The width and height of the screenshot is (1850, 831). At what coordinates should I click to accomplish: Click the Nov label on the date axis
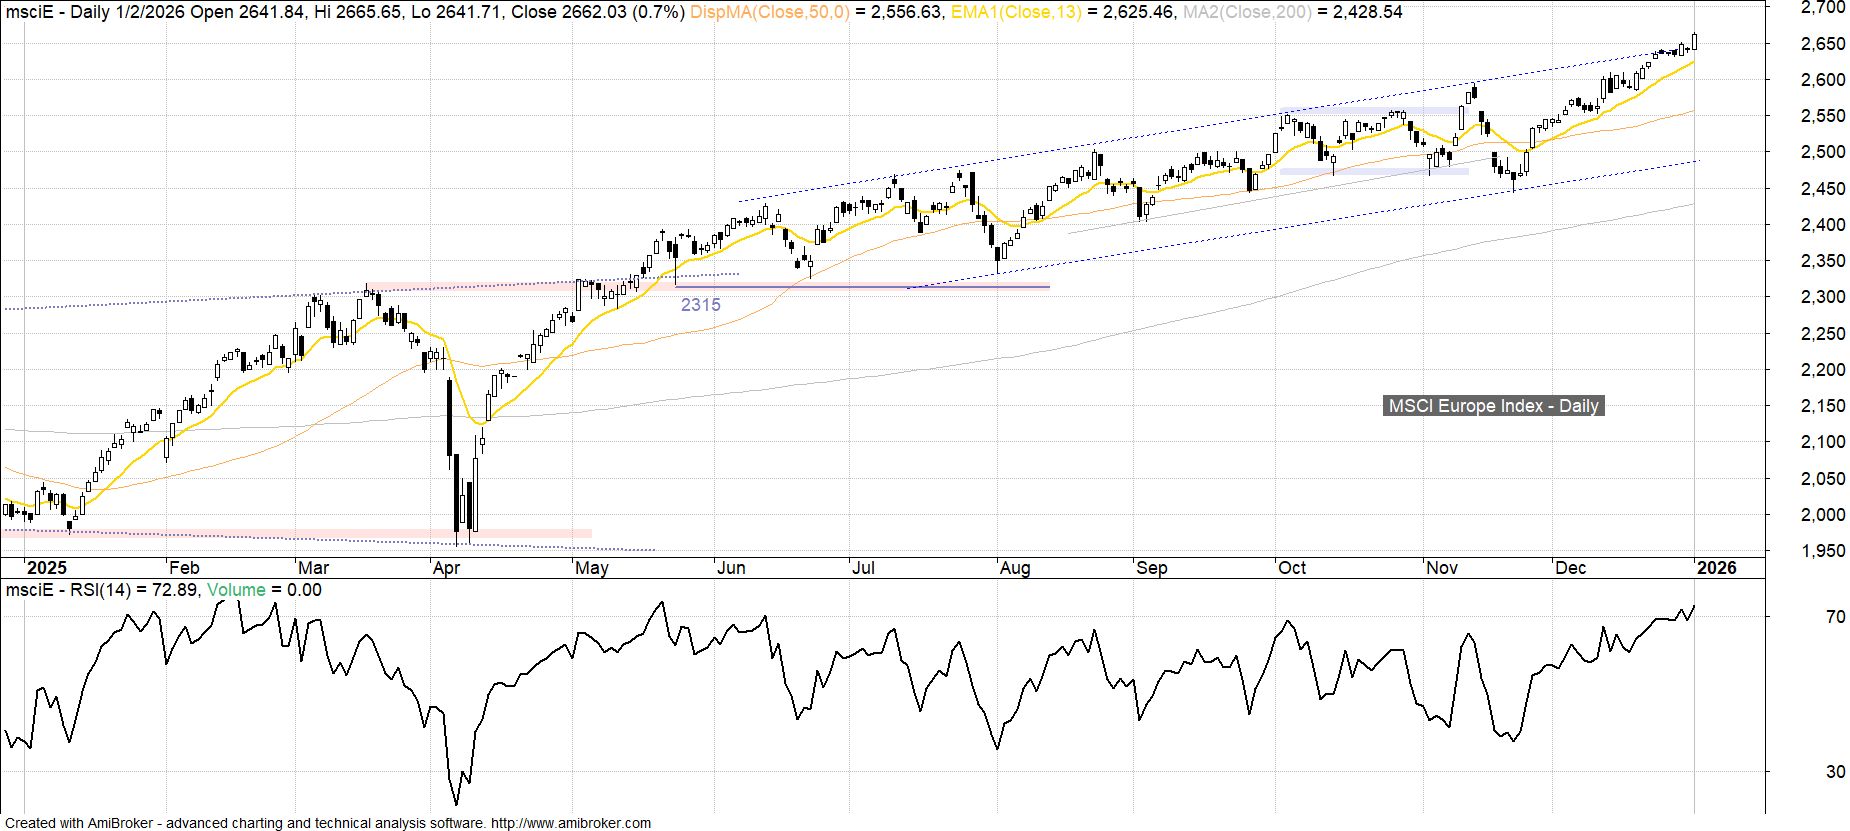(x=1441, y=568)
